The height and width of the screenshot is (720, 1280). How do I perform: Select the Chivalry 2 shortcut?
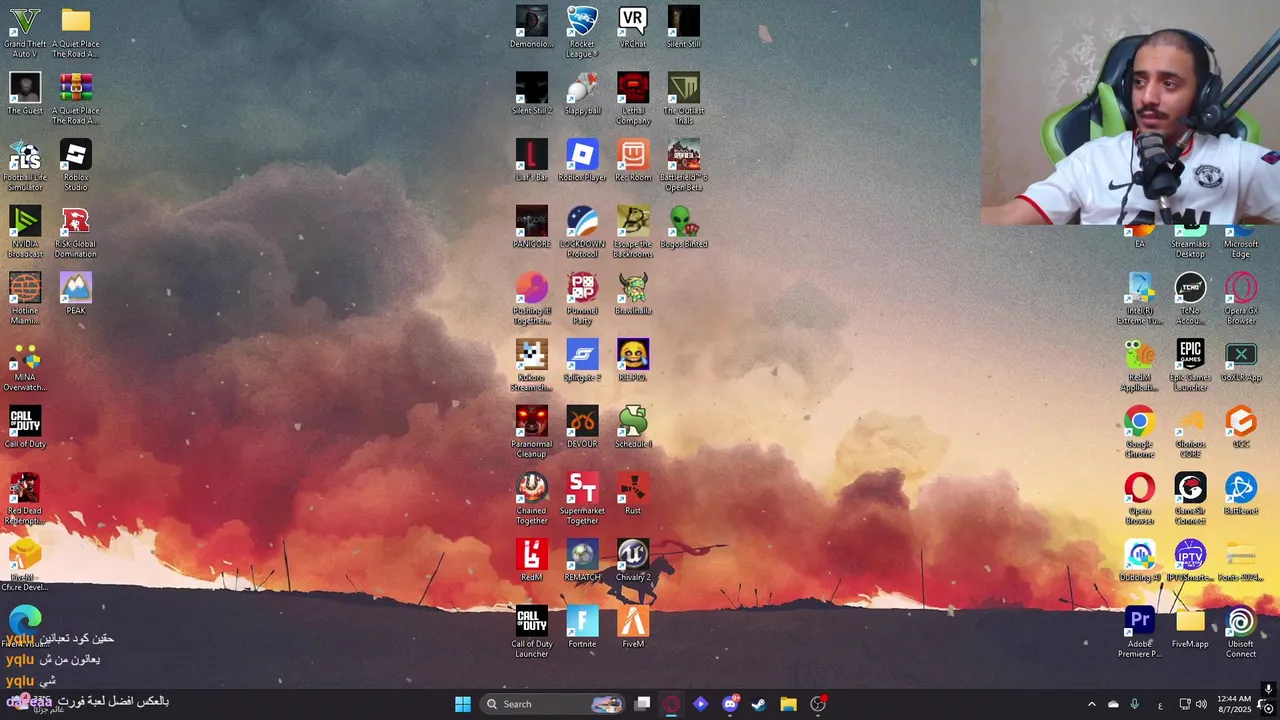tap(632, 561)
